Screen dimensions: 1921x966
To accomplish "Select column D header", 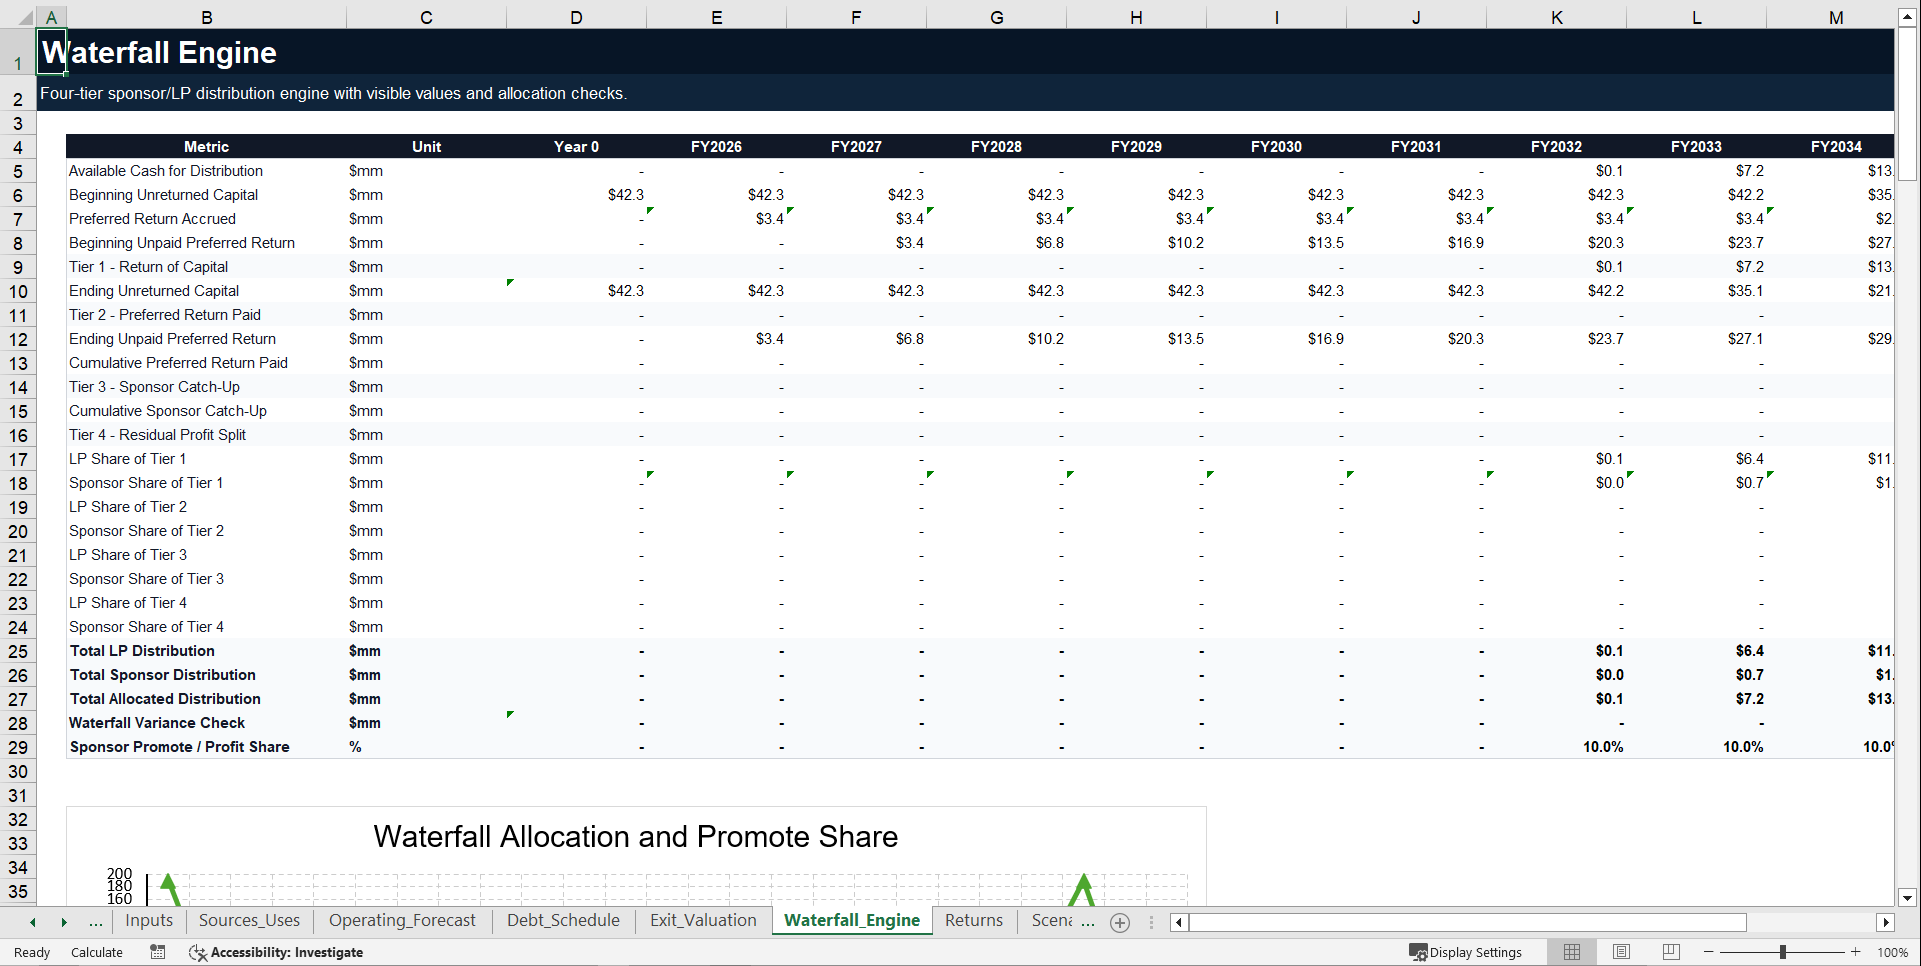I will 576,17.
